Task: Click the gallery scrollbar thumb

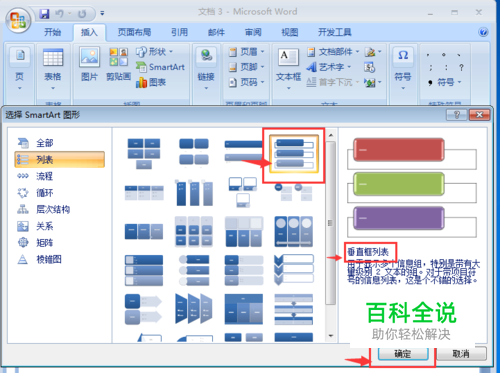Action: click(331, 223)
